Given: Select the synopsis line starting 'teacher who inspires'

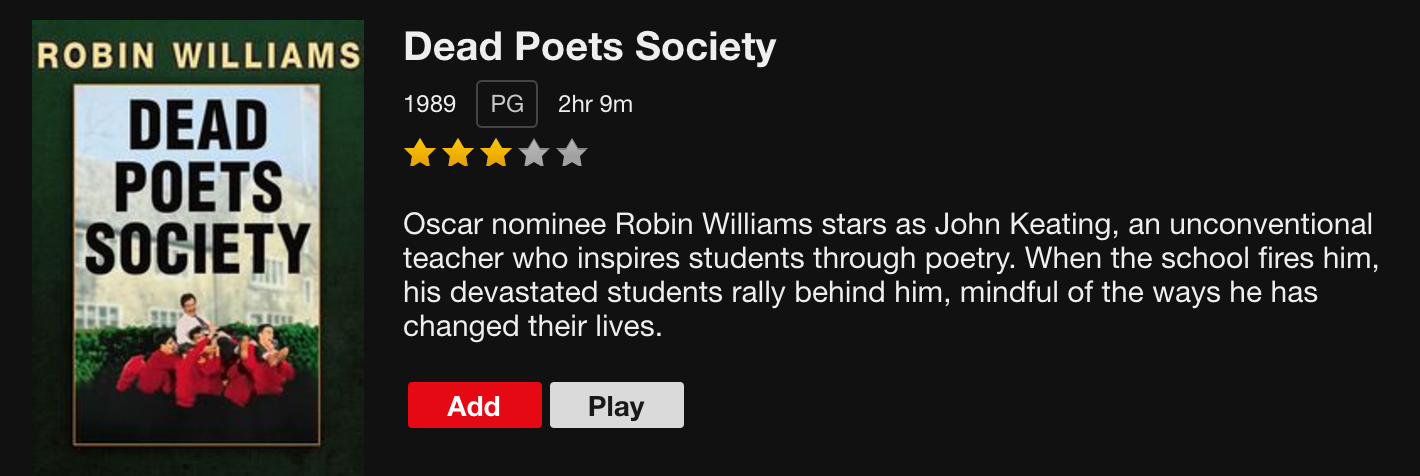Looking at the screenshot, I should tap(892, 258).
